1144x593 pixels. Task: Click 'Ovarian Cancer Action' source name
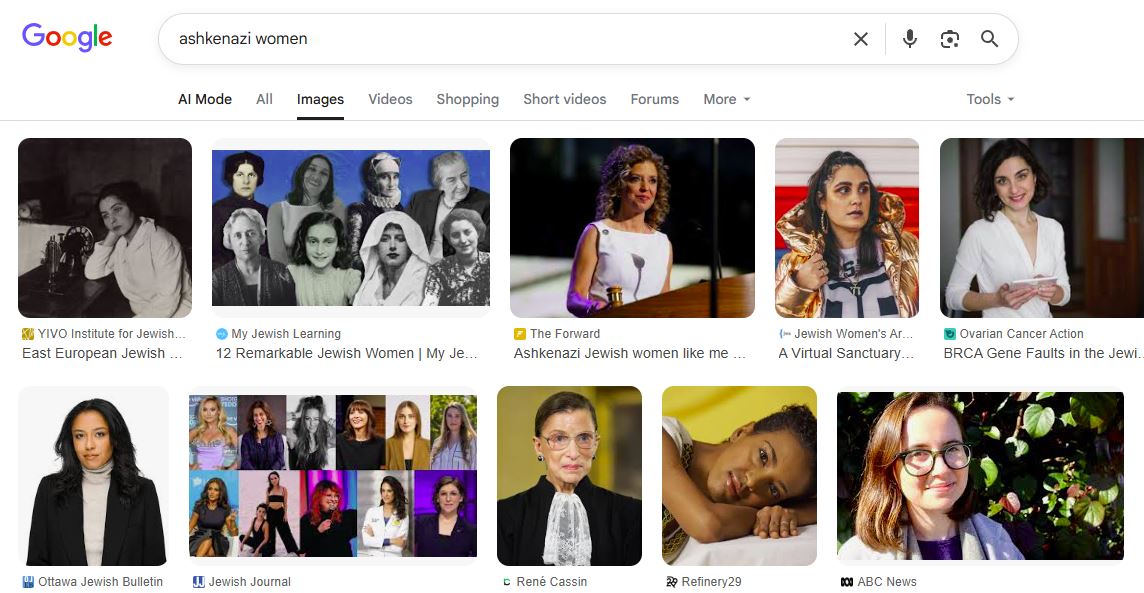coord(1021,334)
